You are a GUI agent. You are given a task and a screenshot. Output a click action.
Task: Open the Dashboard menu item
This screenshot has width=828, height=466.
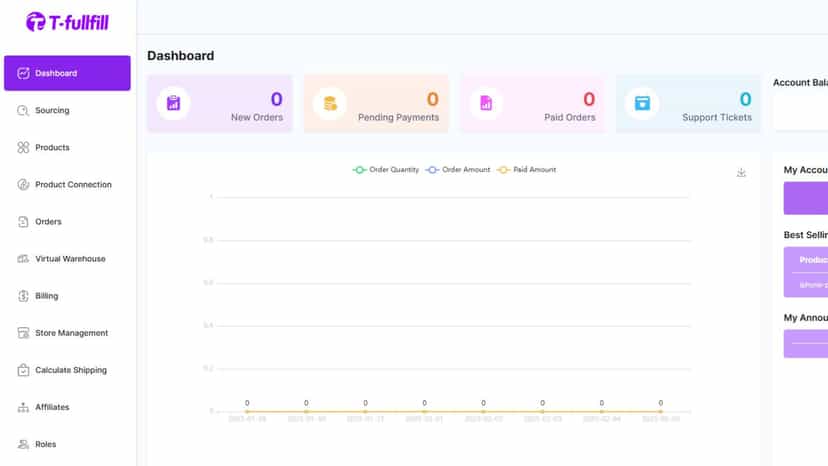67,73
